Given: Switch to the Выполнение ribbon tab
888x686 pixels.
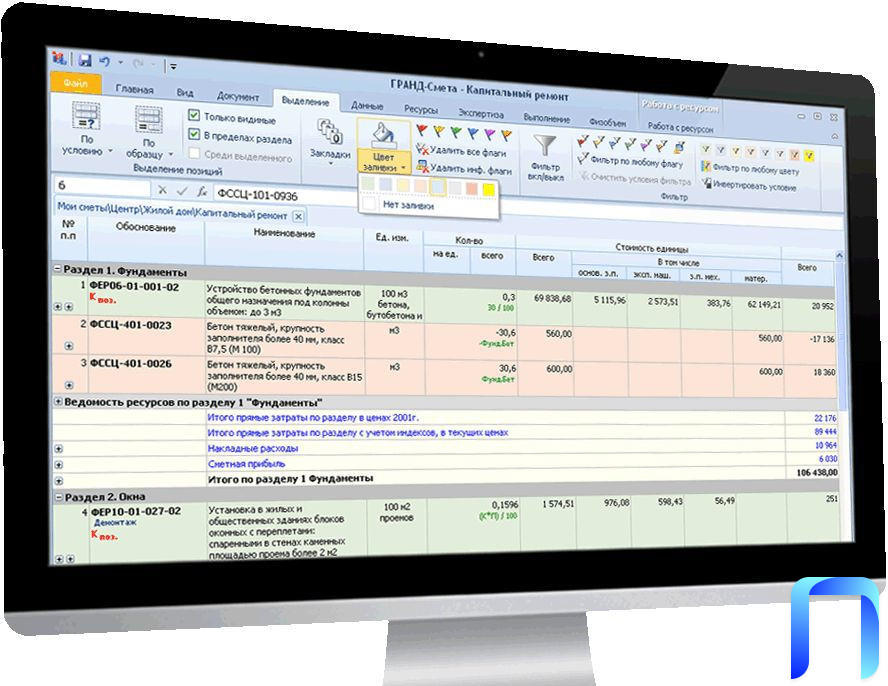Looking at the screenshot, I should (x=547, y=118).
